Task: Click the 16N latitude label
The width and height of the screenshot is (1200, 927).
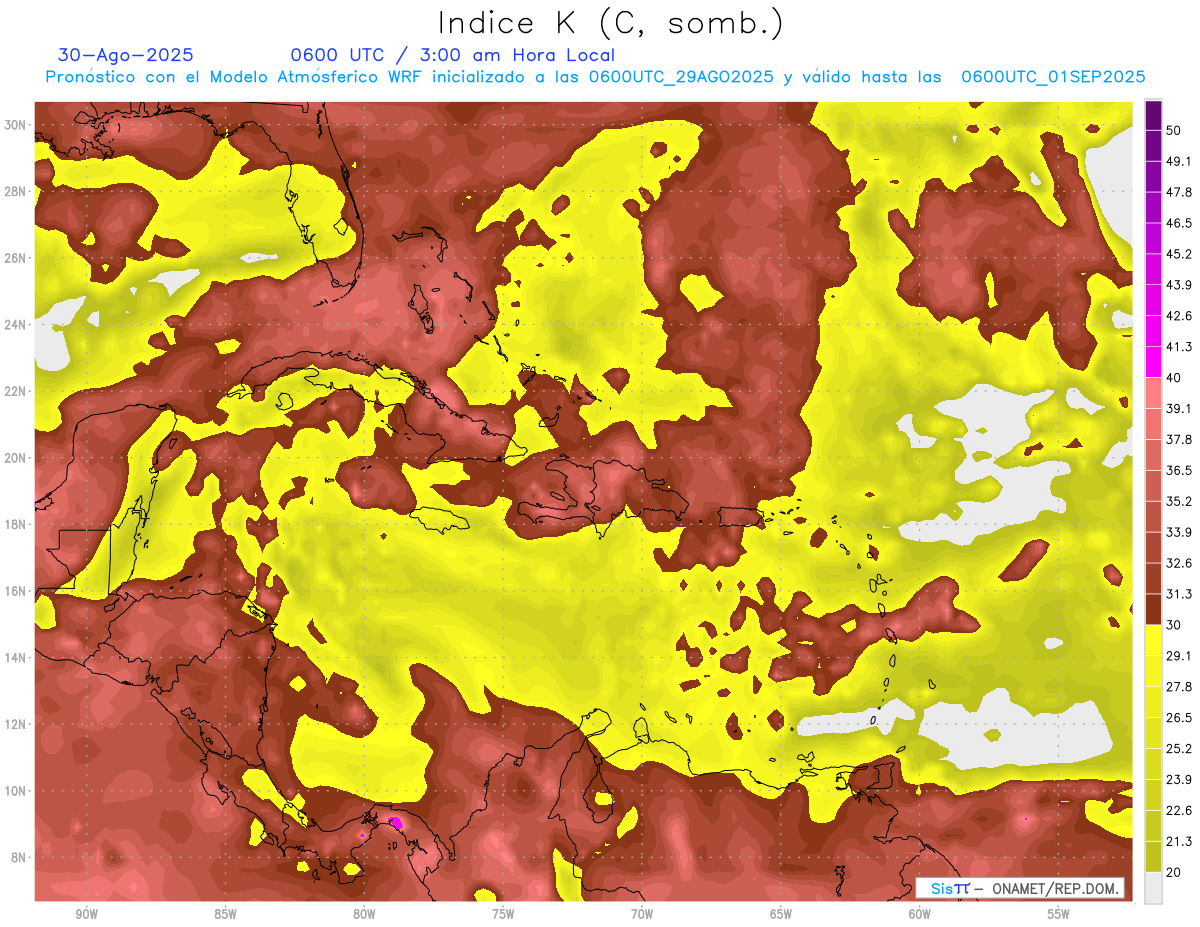Action: point(17,591)
